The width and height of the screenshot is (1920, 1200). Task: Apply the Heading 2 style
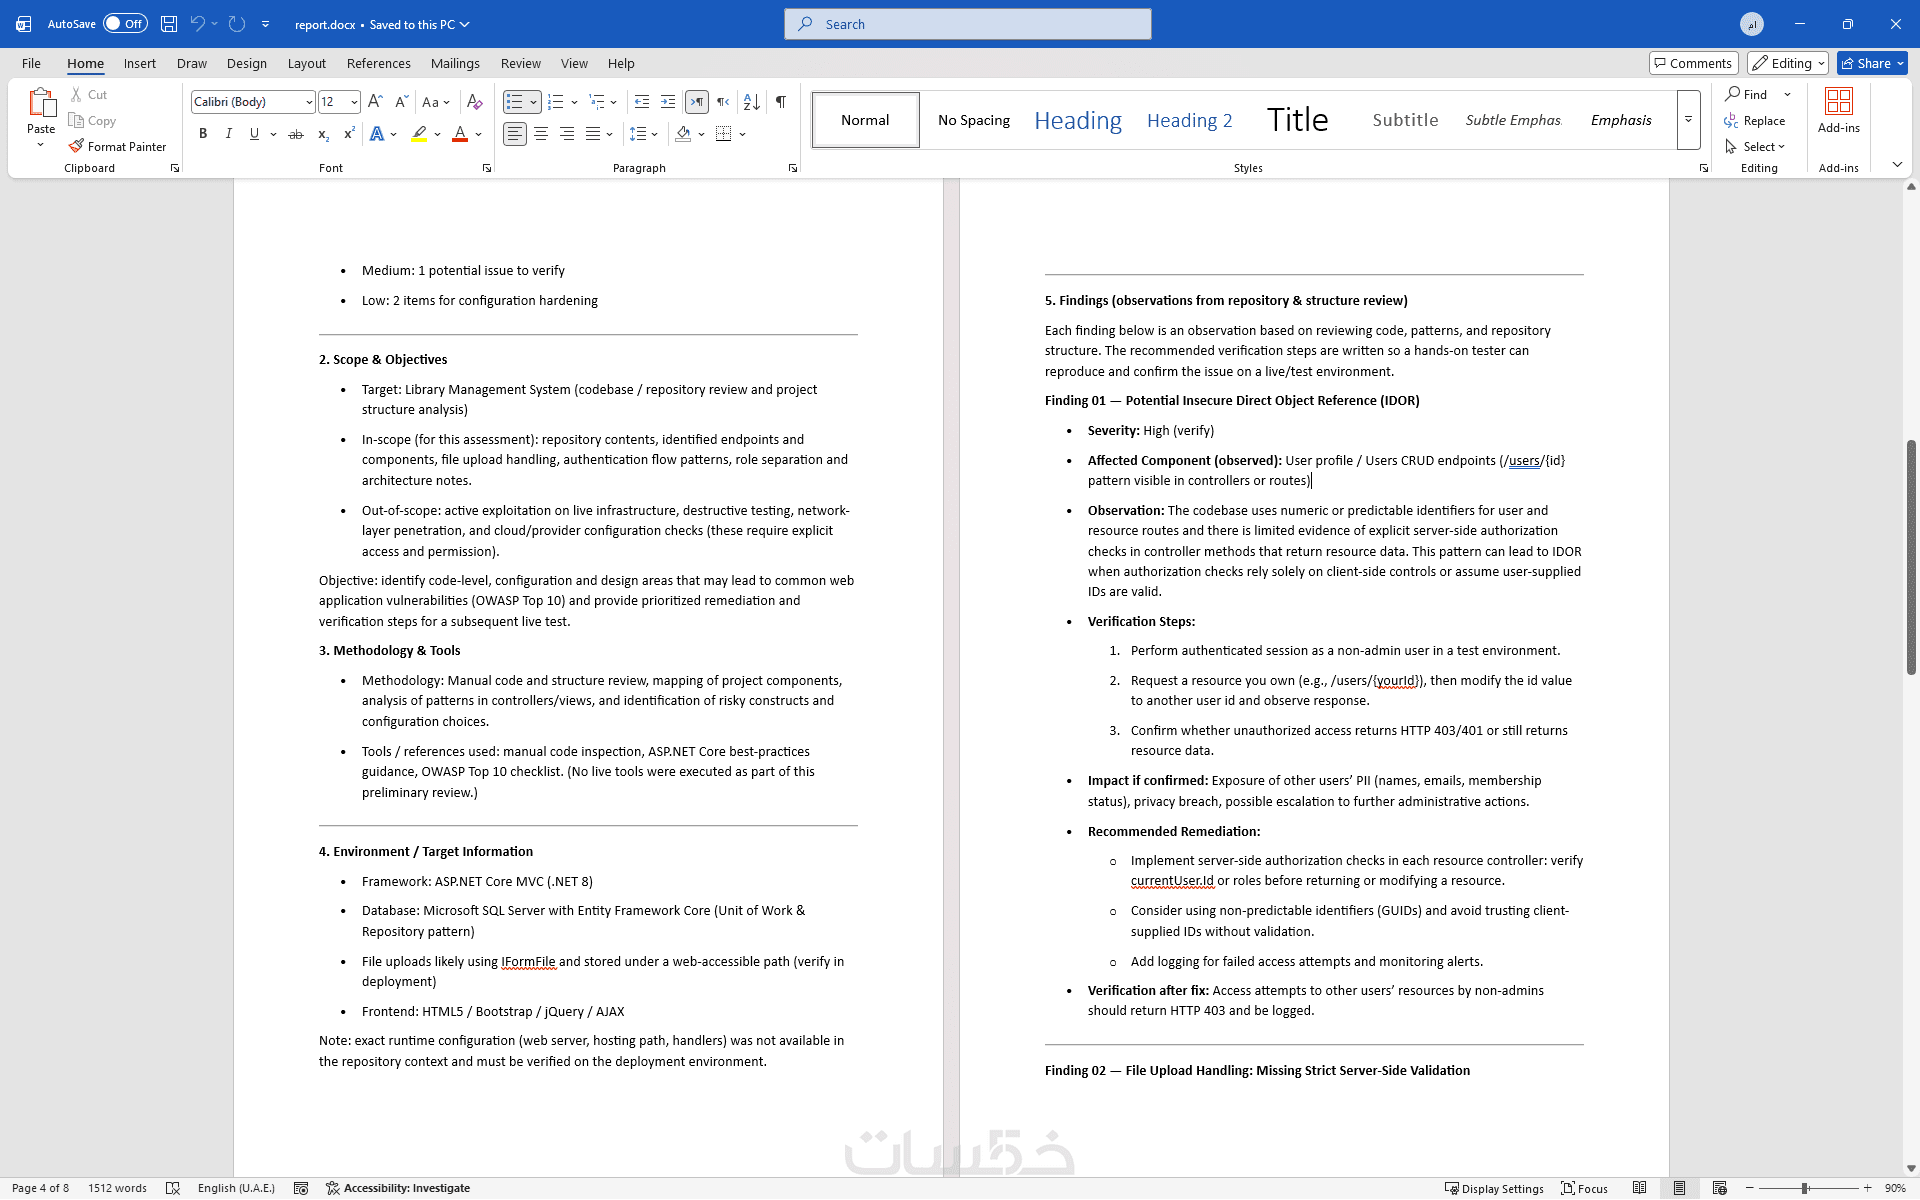(x=1189, y=120)
